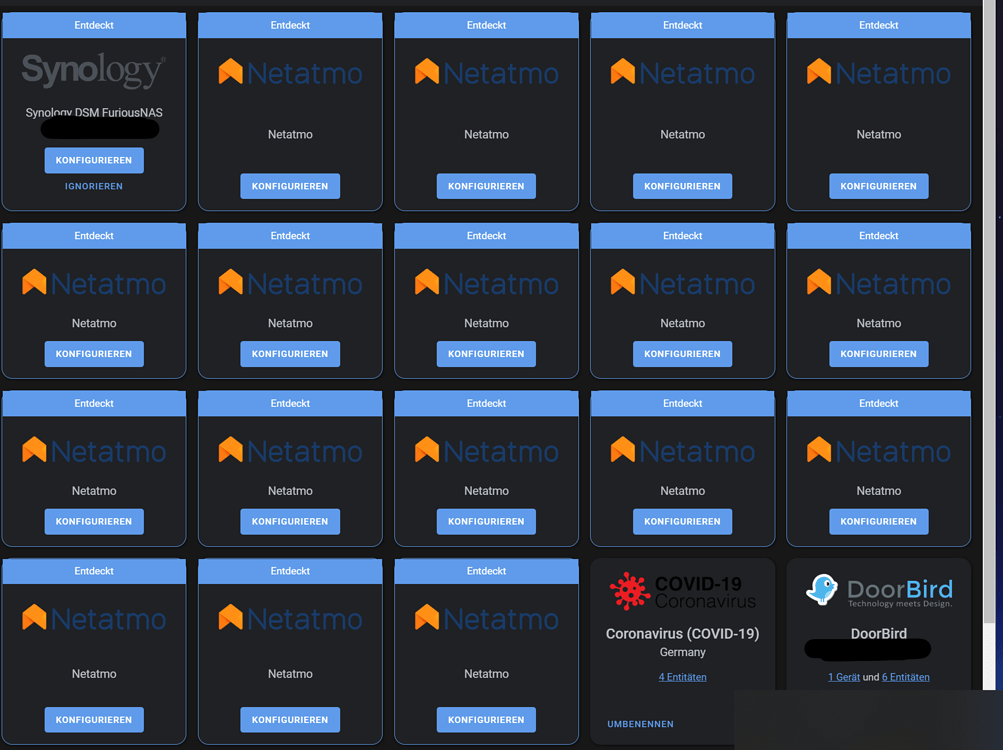Screen dimensions: 1003x750
Task: Click the Netatmo icon on second row middle card
Action: [x=427, y=282]
